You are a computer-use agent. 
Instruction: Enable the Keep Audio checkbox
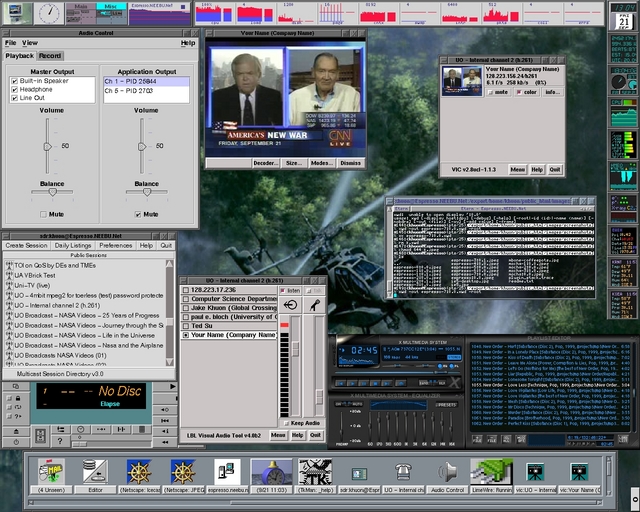[x=286, y=423]
